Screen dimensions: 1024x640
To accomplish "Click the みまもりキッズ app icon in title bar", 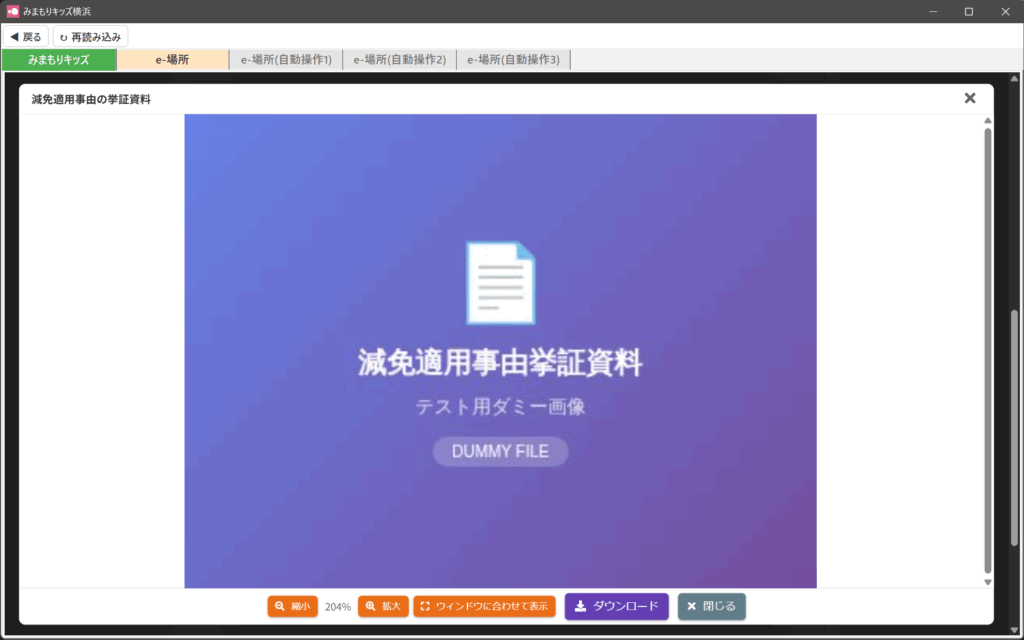I will coord(12,11).
